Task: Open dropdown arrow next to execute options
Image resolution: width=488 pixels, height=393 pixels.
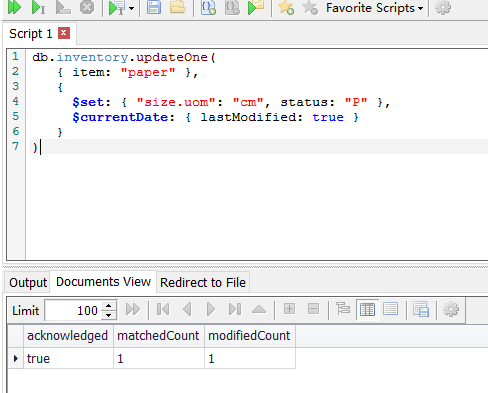Action: 132,8
